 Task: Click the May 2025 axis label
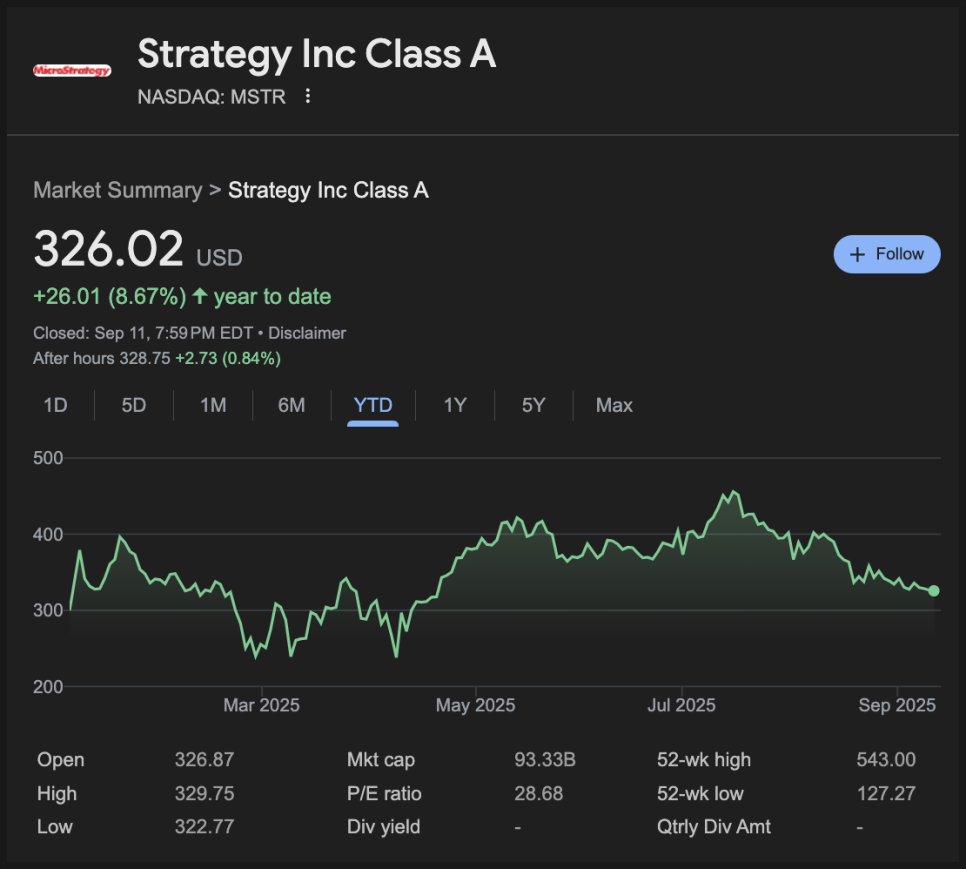coord(475,705)
